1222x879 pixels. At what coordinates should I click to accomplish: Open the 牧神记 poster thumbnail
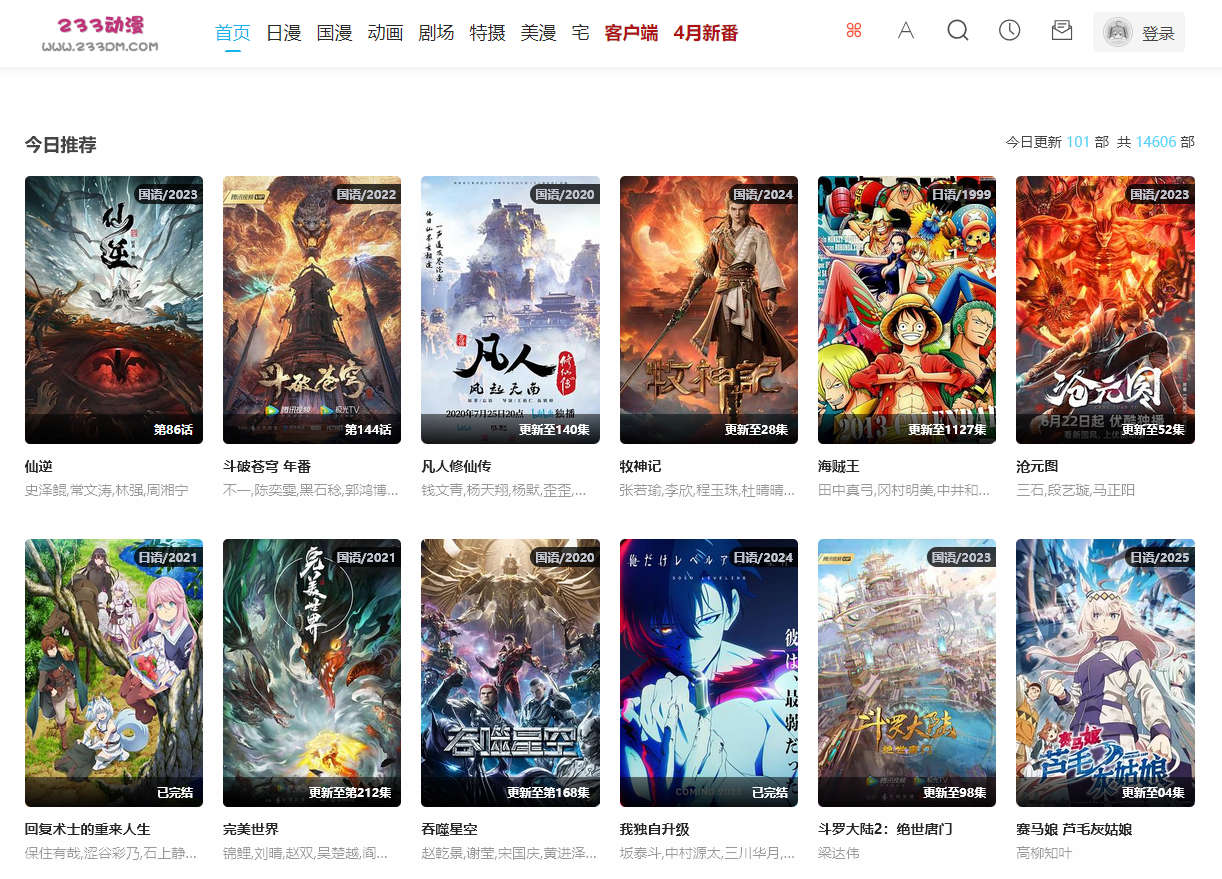point(709,310)
